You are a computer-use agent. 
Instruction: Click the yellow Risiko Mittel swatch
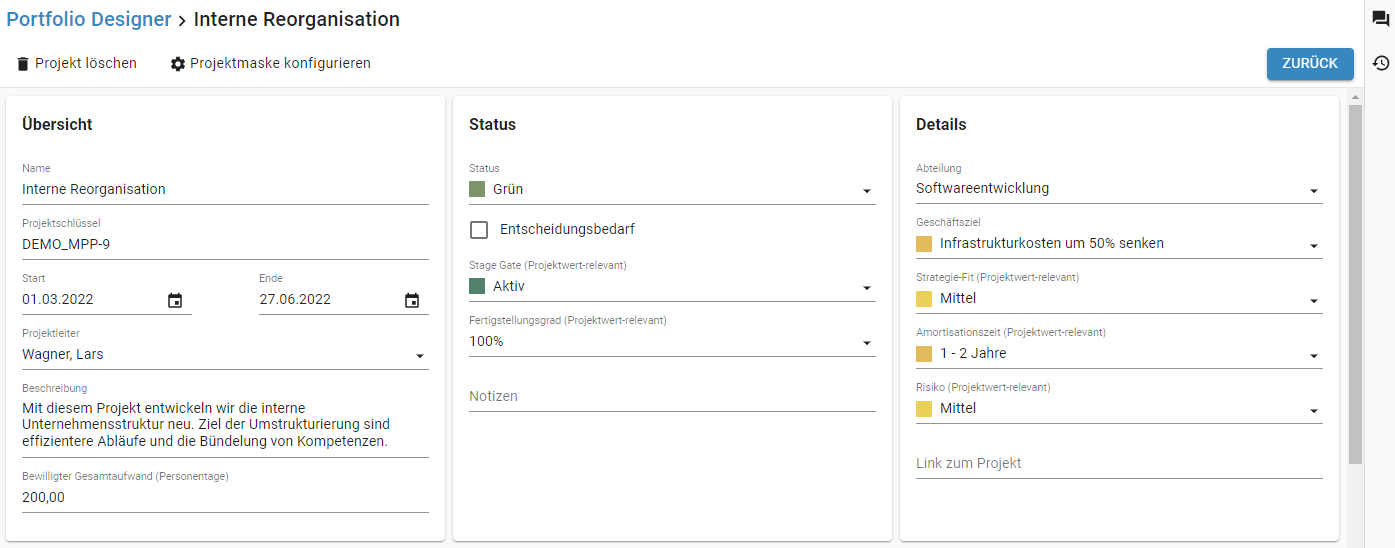click(x=924, y=409)
